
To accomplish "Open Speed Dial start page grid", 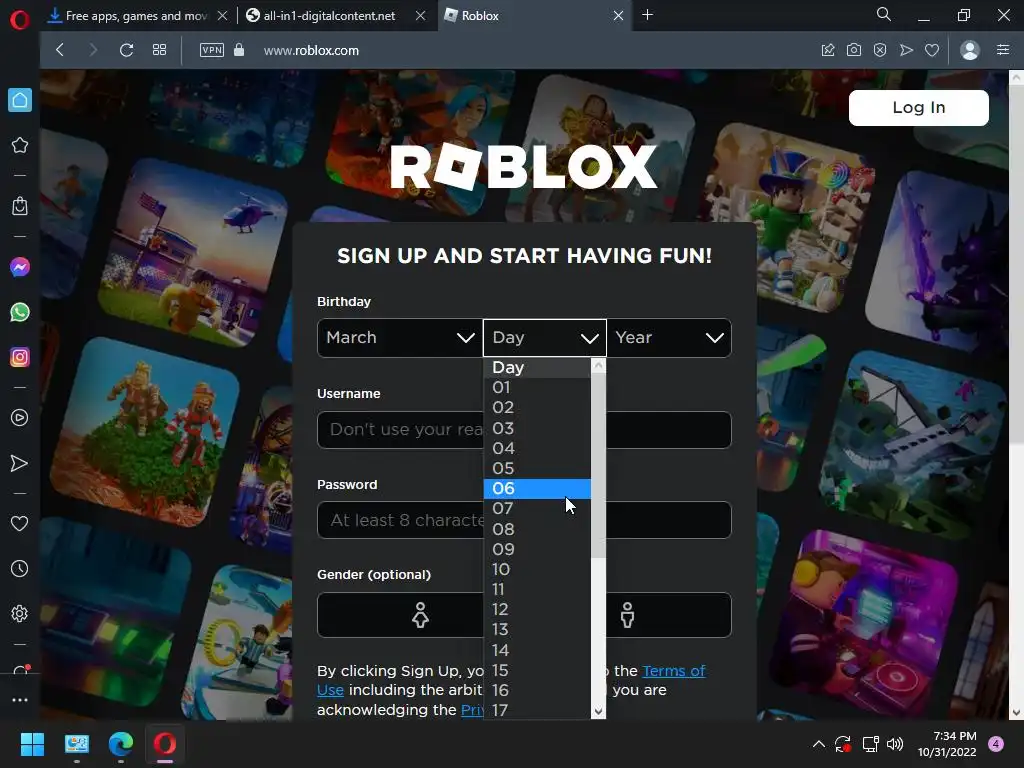I will tap(159, 50).
